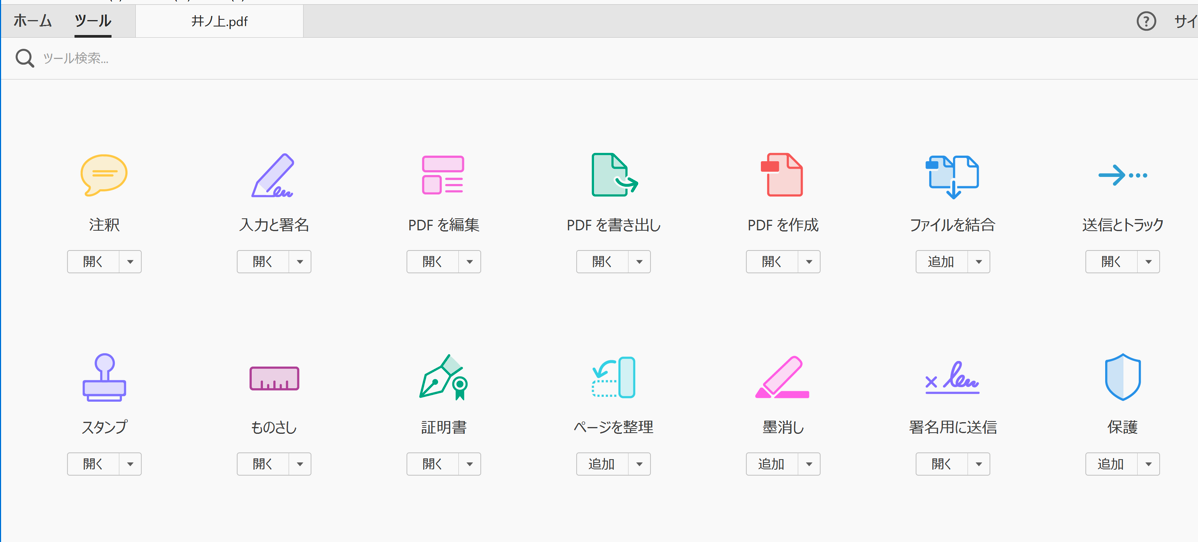Select the 墨消し redact marker icon
Image resolution: width=1198 pixels, height=542 pixels.
pos(782,377)
